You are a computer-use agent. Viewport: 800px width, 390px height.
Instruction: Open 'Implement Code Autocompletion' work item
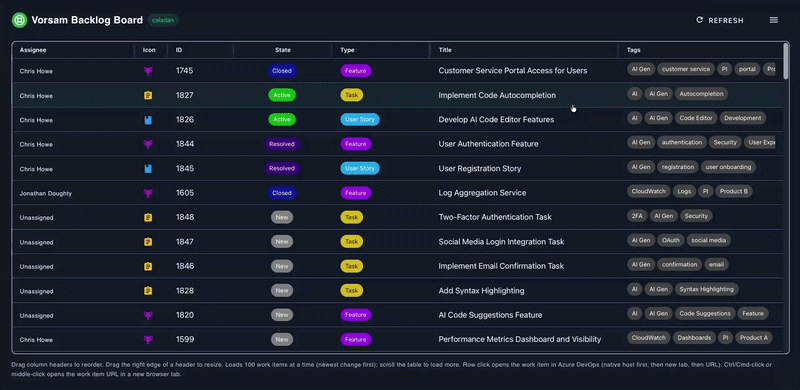[x=497, y=95]
